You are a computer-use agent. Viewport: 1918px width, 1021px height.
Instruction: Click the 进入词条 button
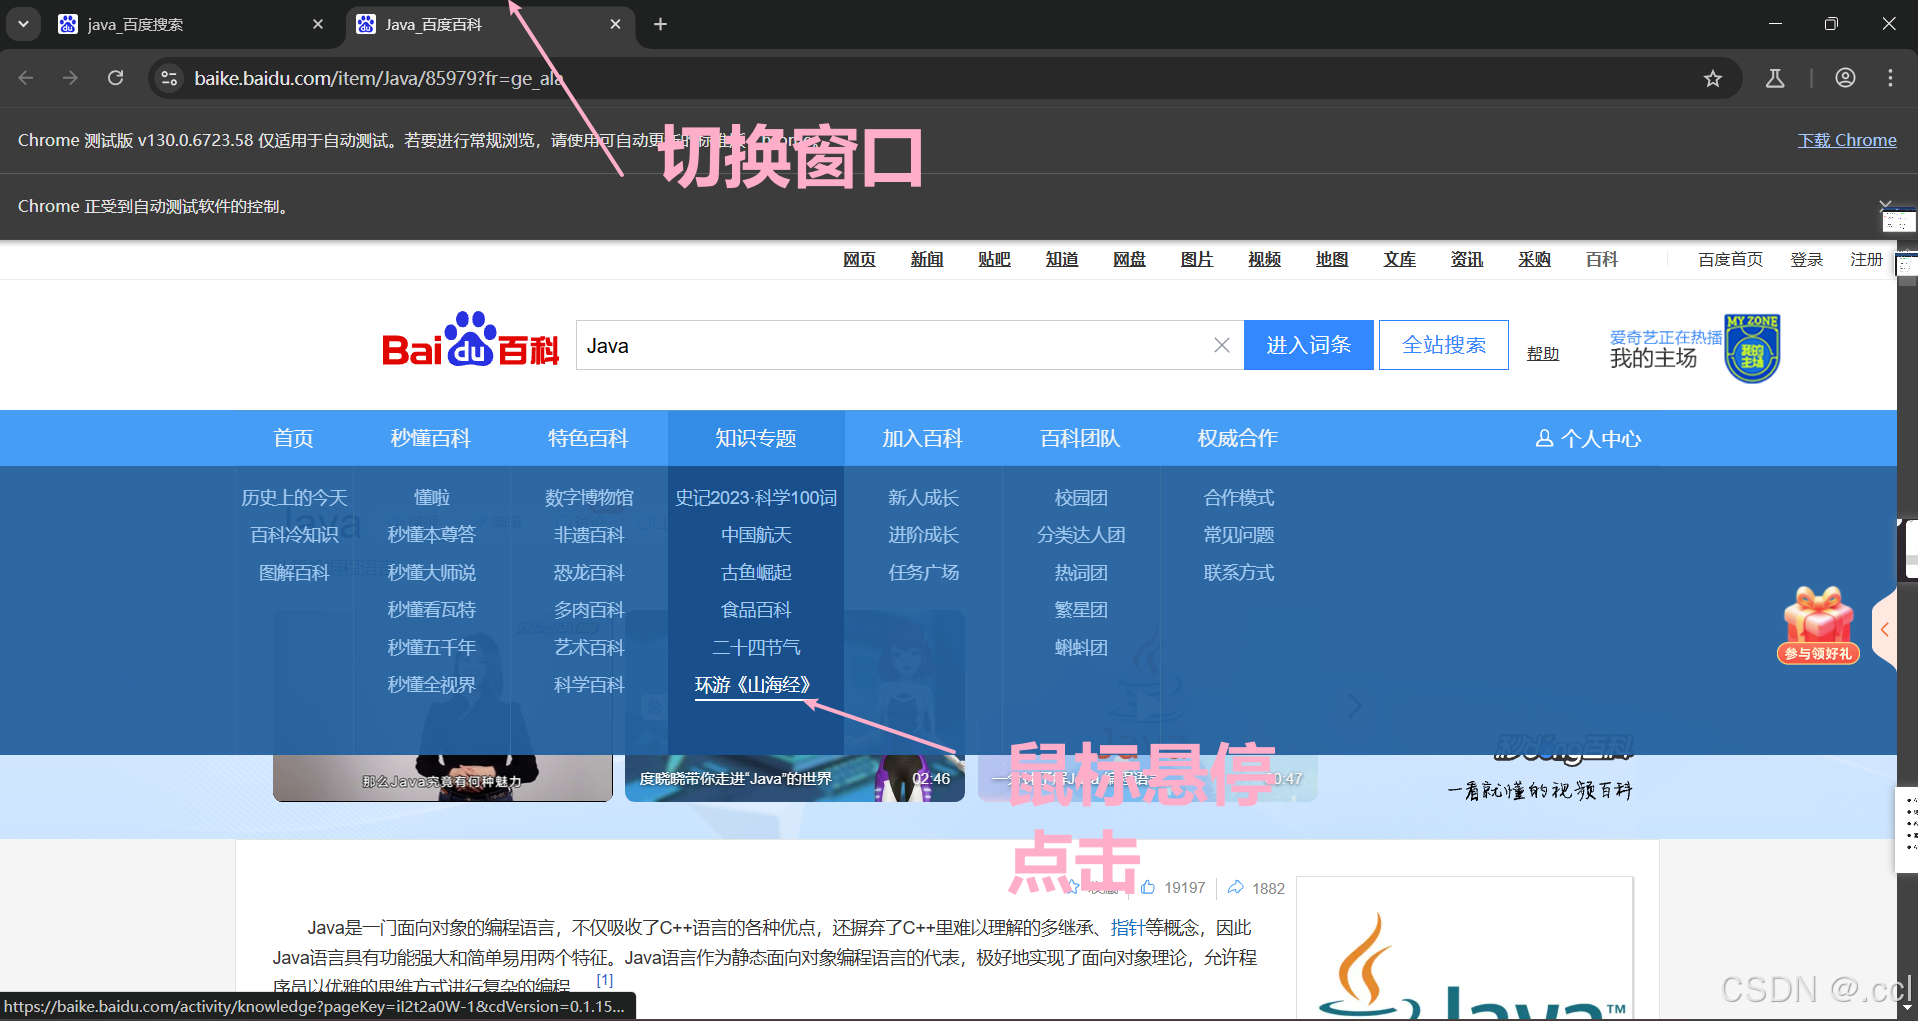(1308, 345)
